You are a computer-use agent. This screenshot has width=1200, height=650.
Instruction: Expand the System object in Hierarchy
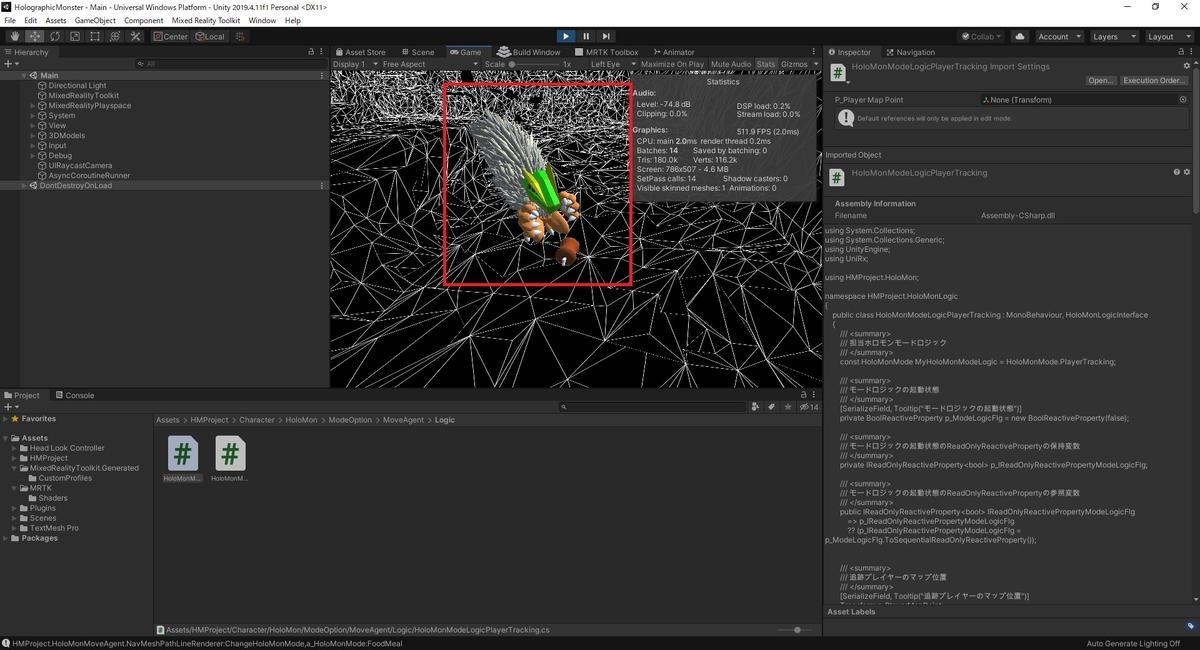point(33,116)
